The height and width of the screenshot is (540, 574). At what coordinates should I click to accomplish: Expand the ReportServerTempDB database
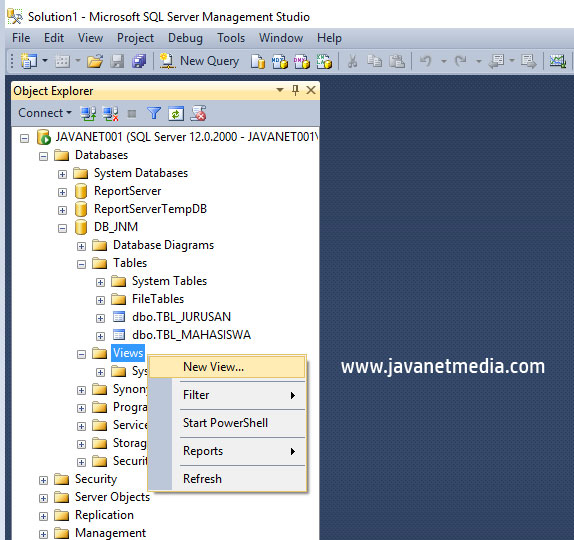(63, 210)
